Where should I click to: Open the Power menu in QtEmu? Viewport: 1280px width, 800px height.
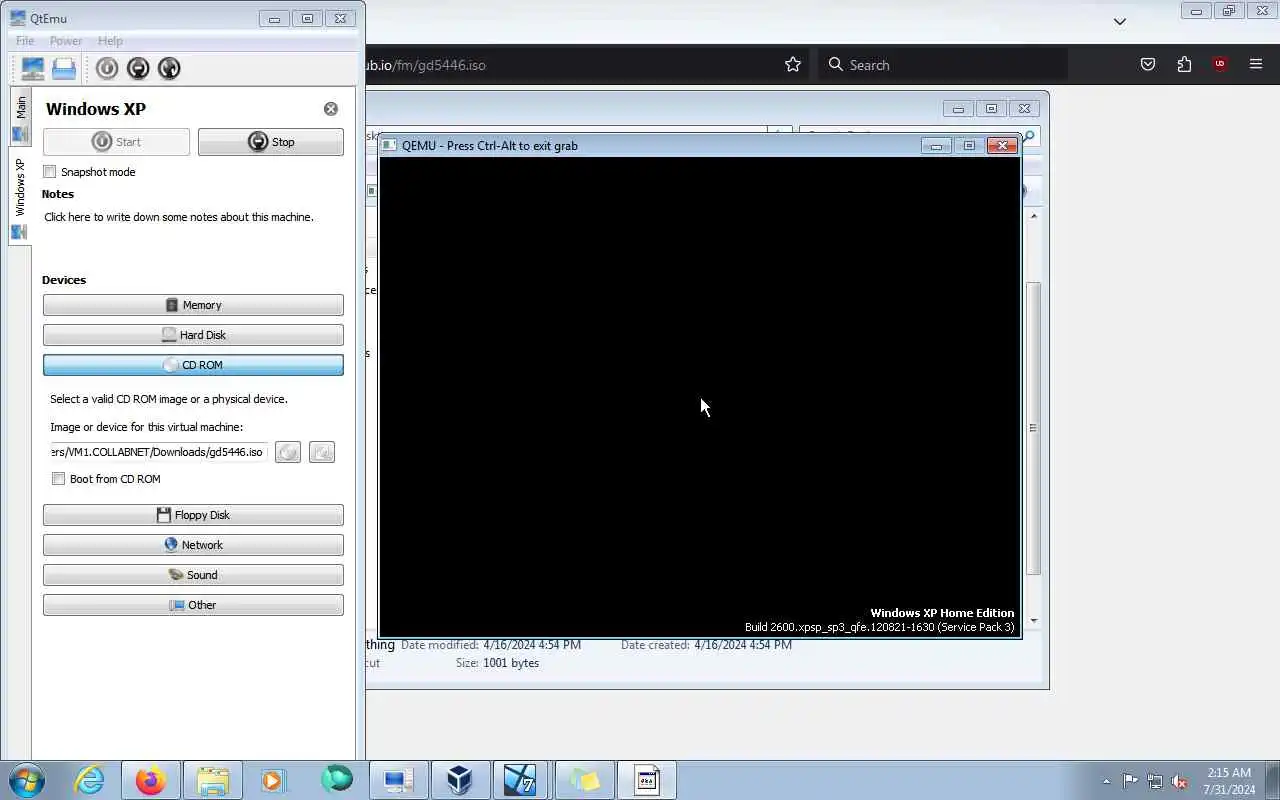click(66, 41)
